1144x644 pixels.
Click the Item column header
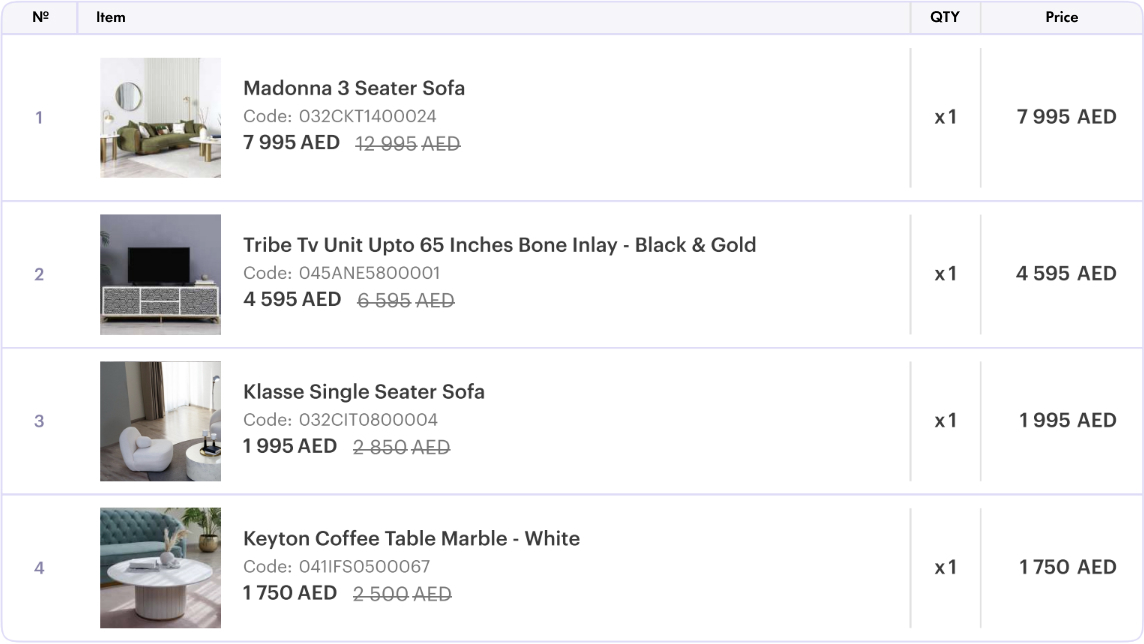[111, 17]
